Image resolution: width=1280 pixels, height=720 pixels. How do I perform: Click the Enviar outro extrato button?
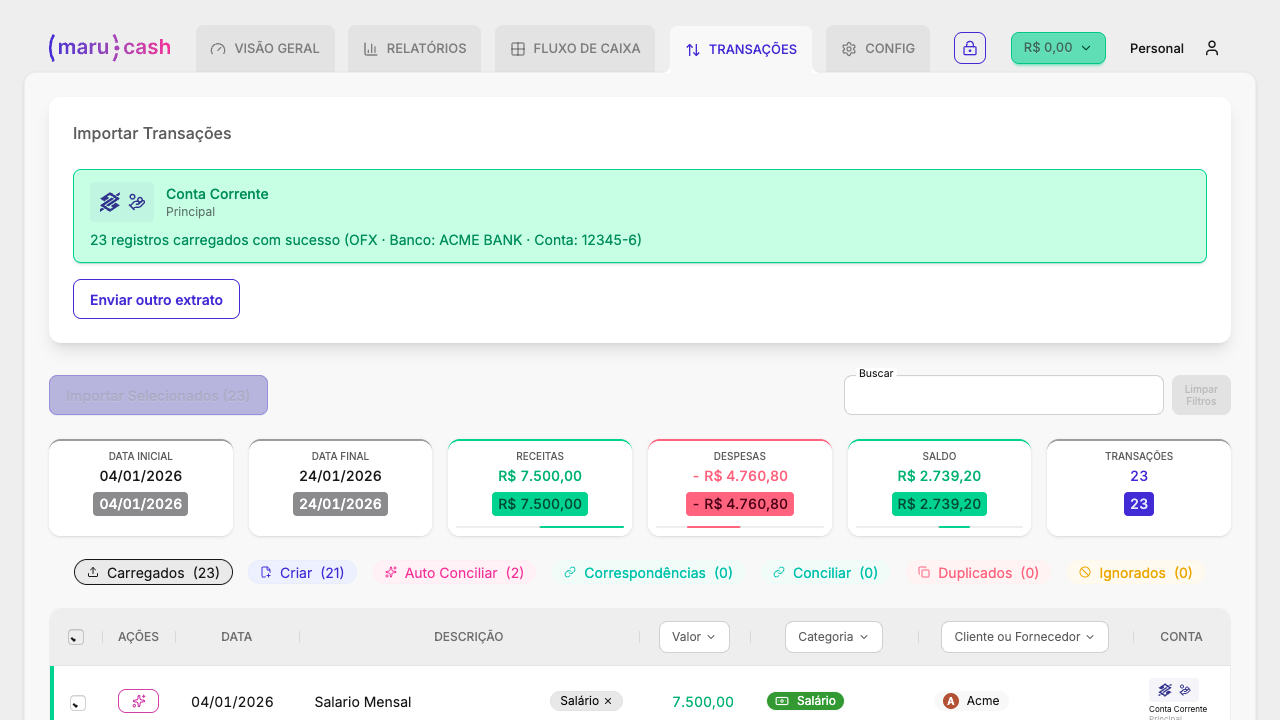click(156, 298)
